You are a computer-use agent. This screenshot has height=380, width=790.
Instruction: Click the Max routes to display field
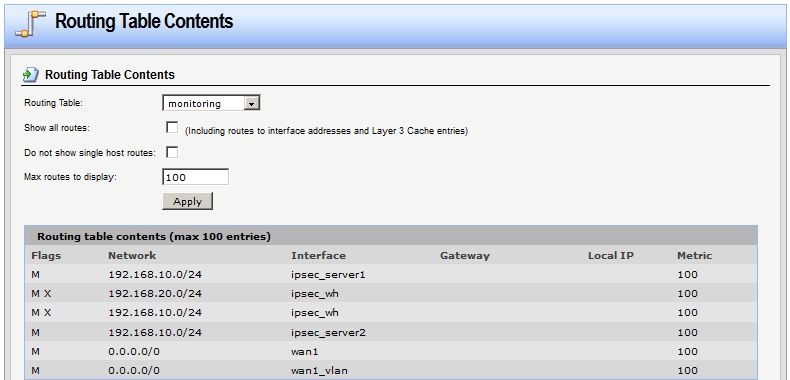[195, 177]
